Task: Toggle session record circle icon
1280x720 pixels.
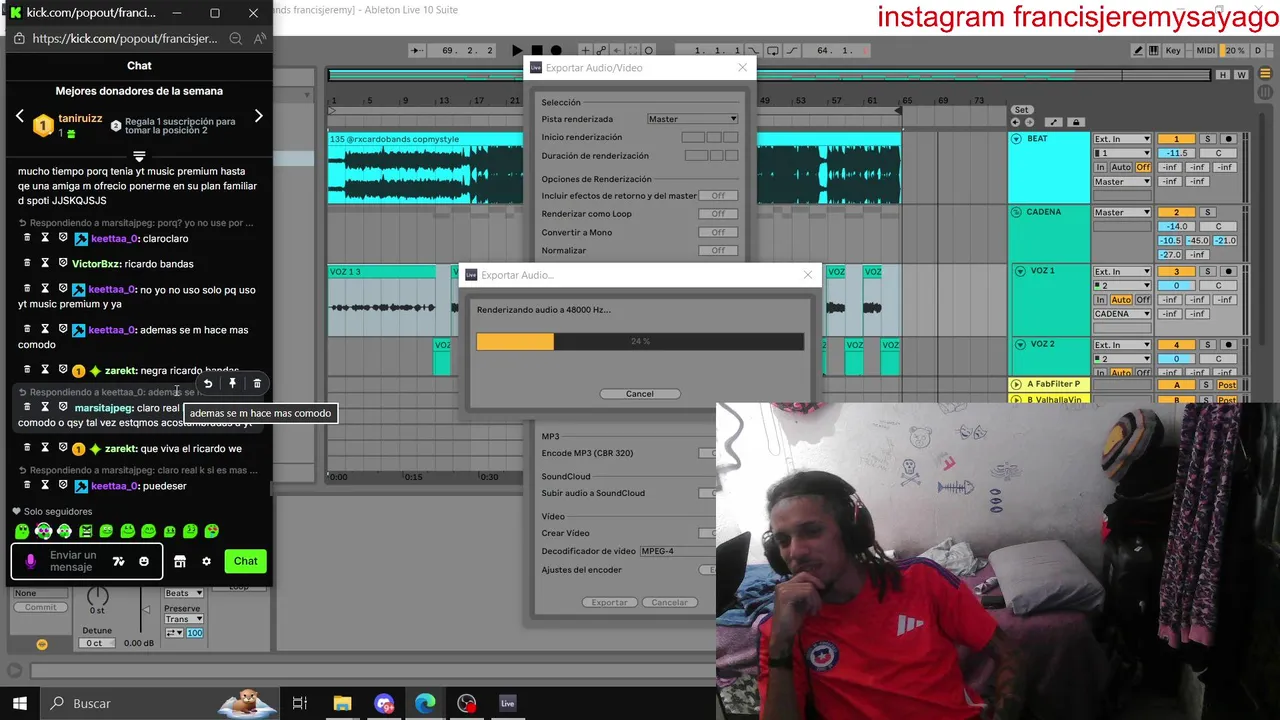Action: [x=649, y=50]
